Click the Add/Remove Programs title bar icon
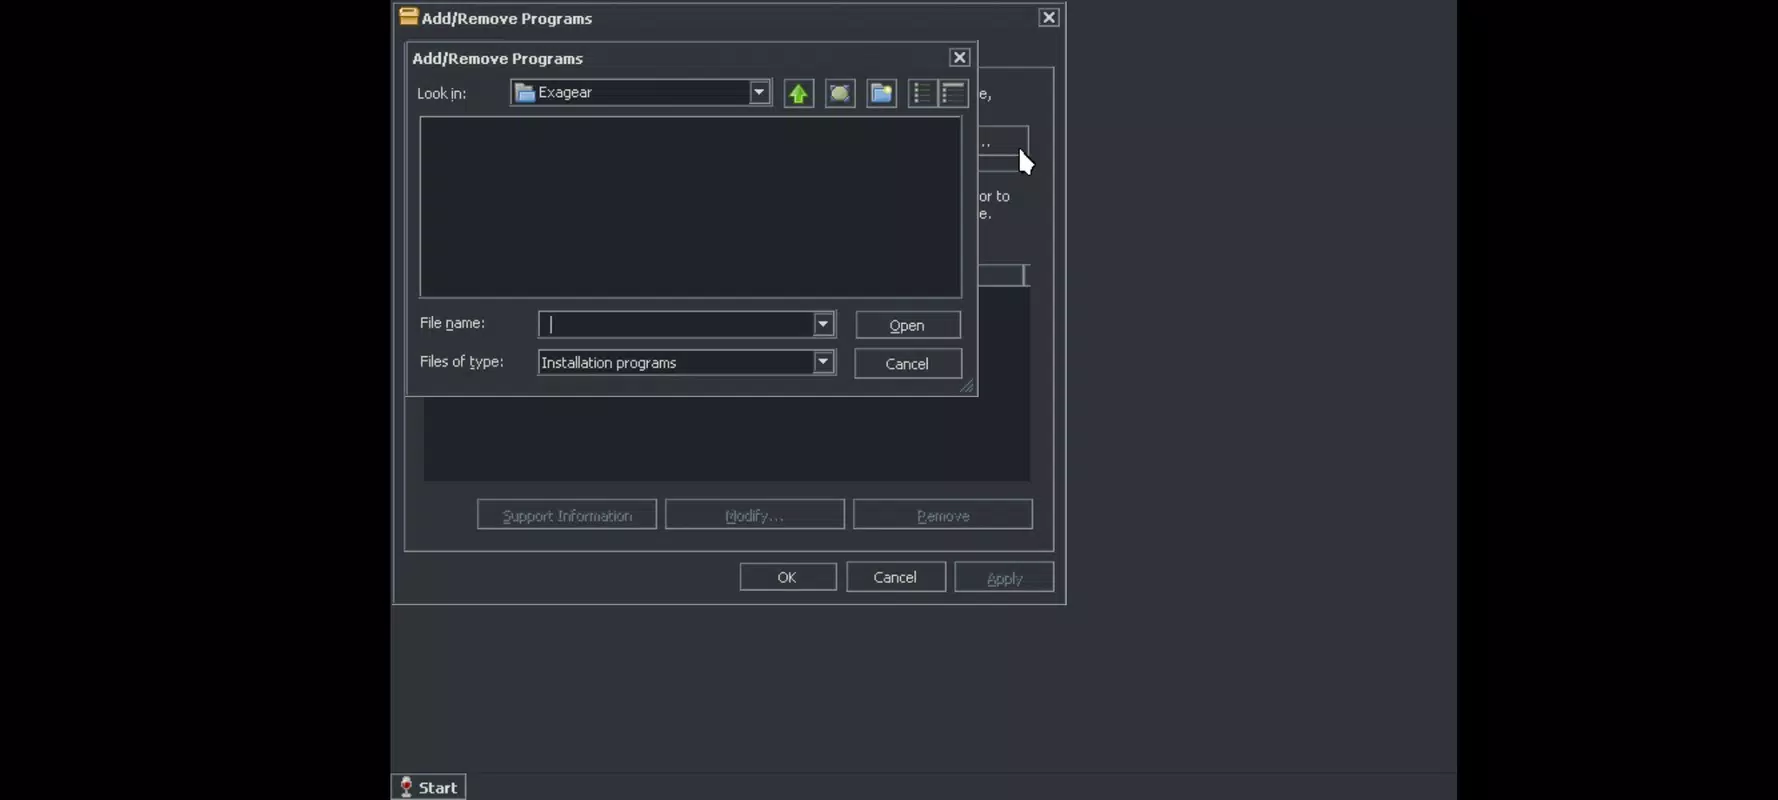The width and height of the screenshot is (1778, 800). click(408, 16)
